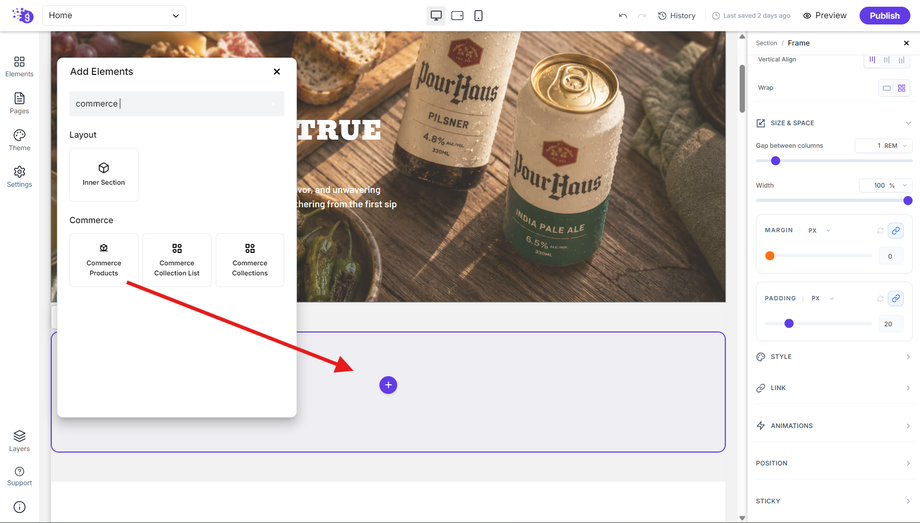Toggle linked padding values
The width and height of the screenshot is (920, 523).
pos(895,299)
